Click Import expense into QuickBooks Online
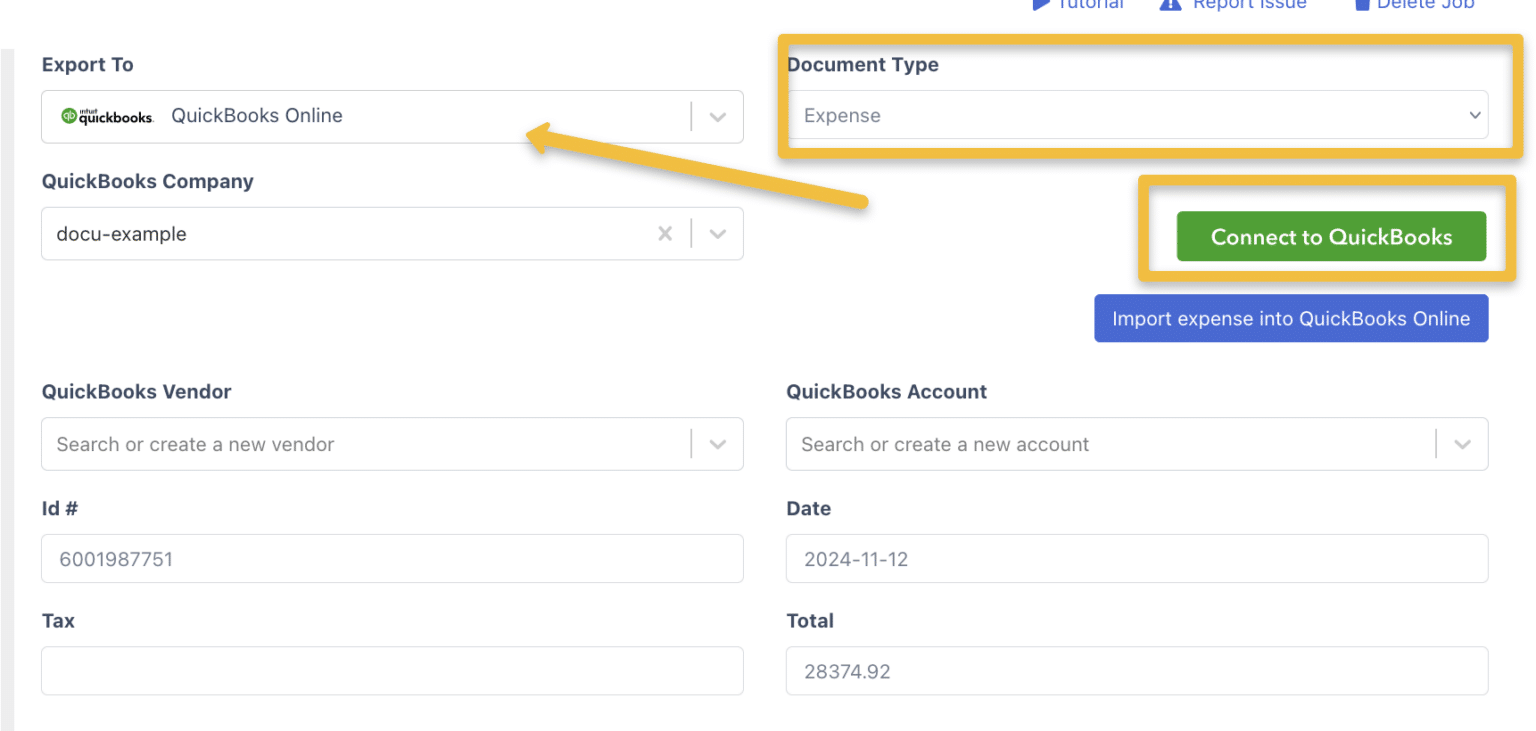The image size is (1536, 731). (1290, 318)
